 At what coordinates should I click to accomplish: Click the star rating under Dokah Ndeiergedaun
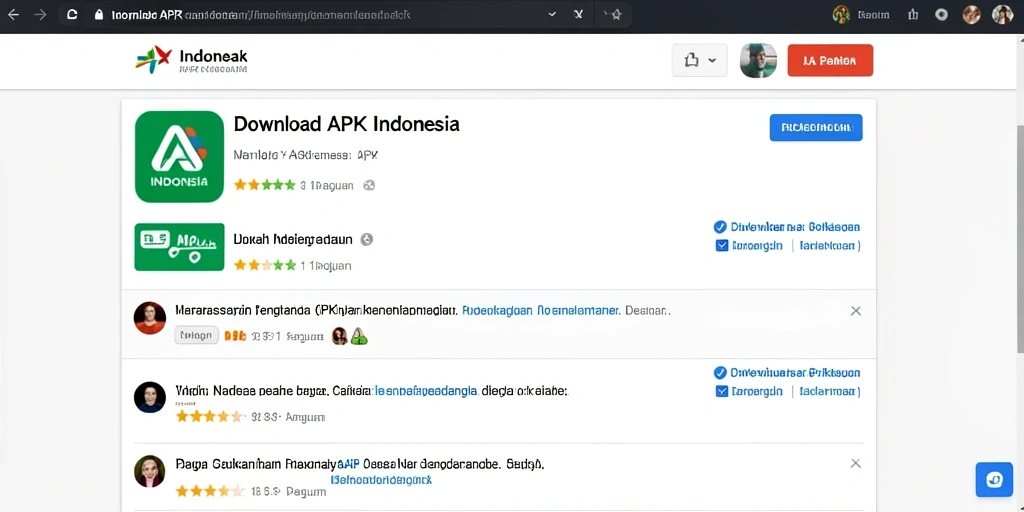[264, 265]
